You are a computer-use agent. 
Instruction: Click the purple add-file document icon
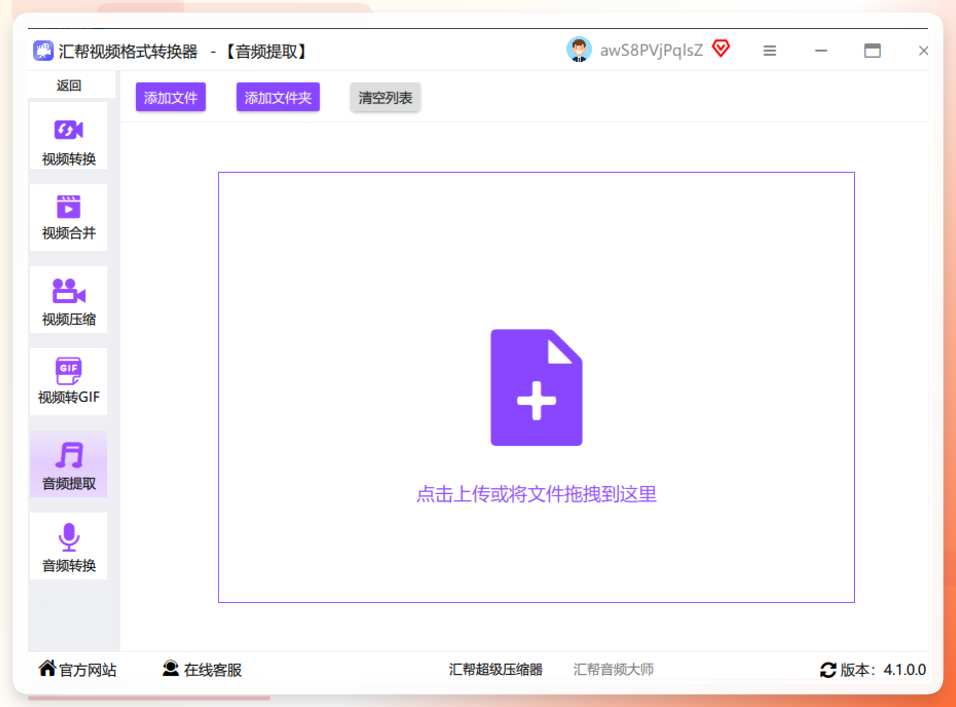coord(537,388)
